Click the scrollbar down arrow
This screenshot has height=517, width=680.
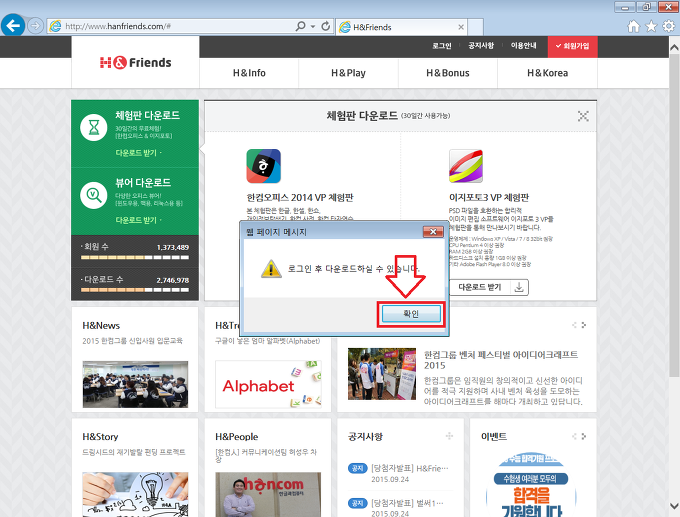[x=674, y=506]
